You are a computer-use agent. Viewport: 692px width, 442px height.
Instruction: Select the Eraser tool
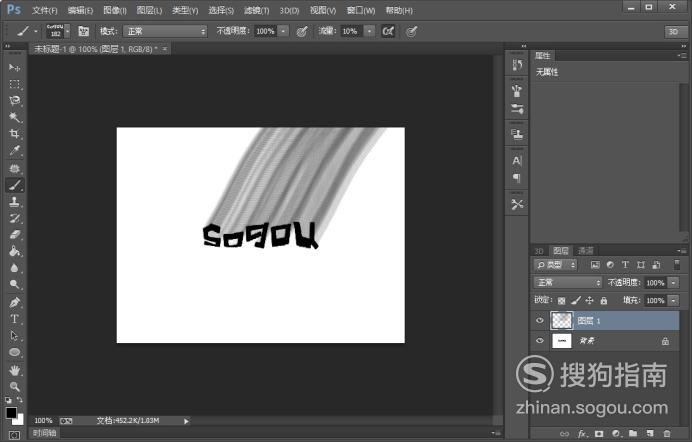15,235
